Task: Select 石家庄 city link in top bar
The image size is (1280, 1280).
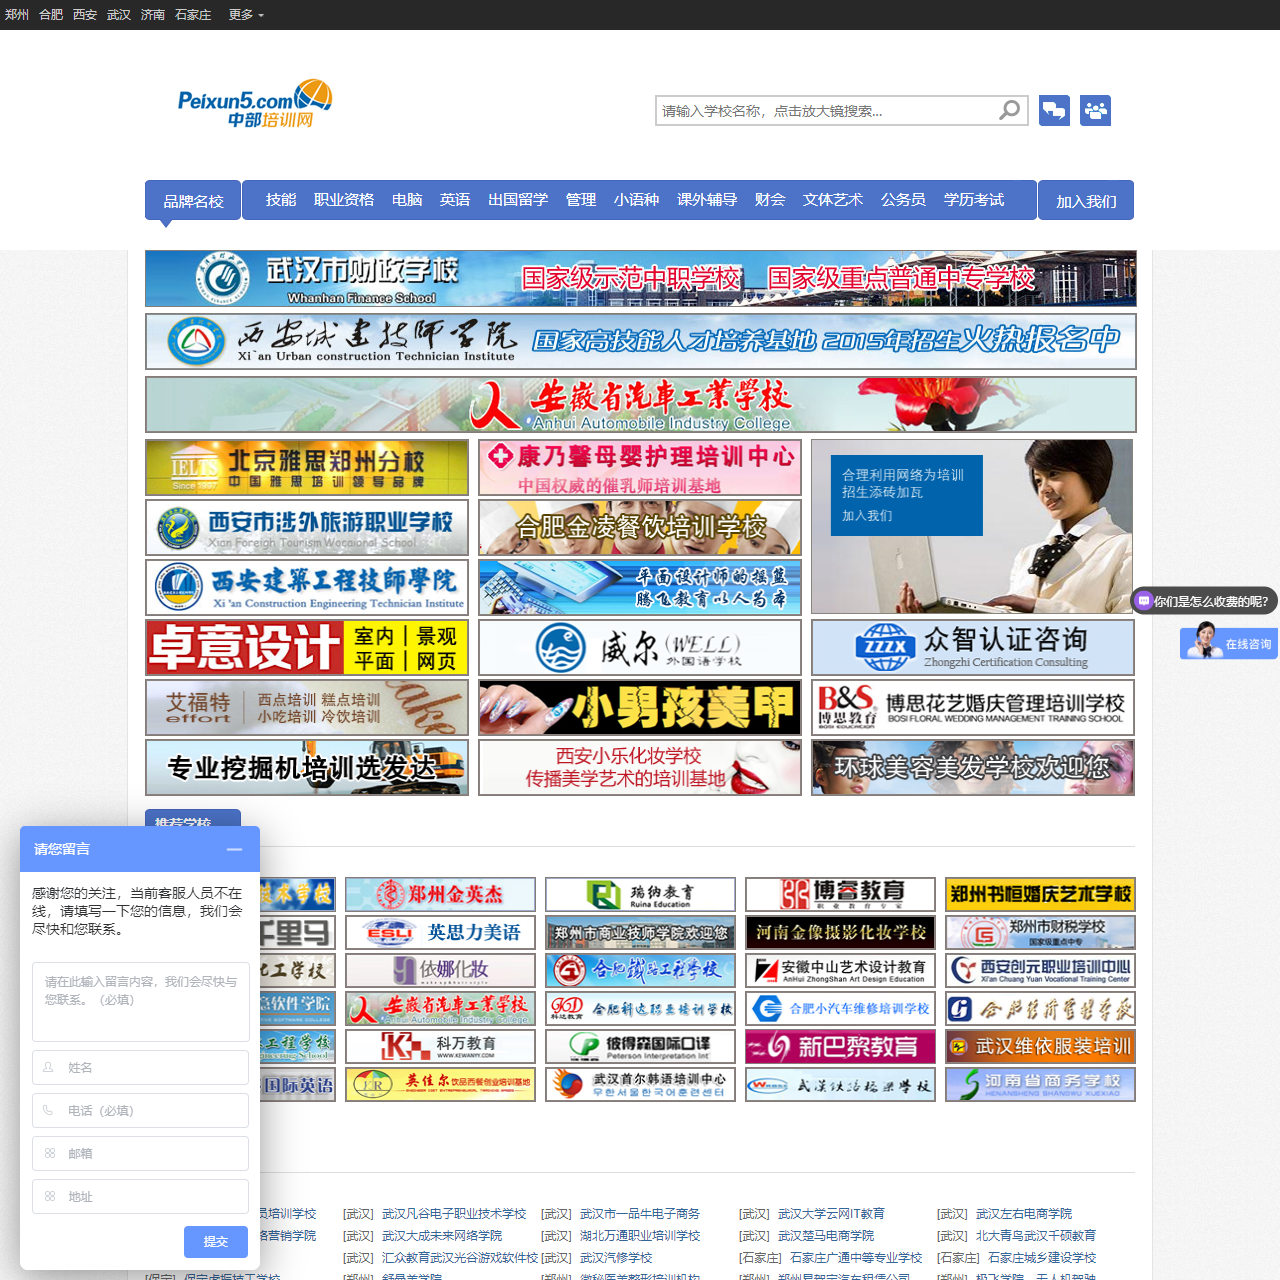Action: click(x=193, y=15)
